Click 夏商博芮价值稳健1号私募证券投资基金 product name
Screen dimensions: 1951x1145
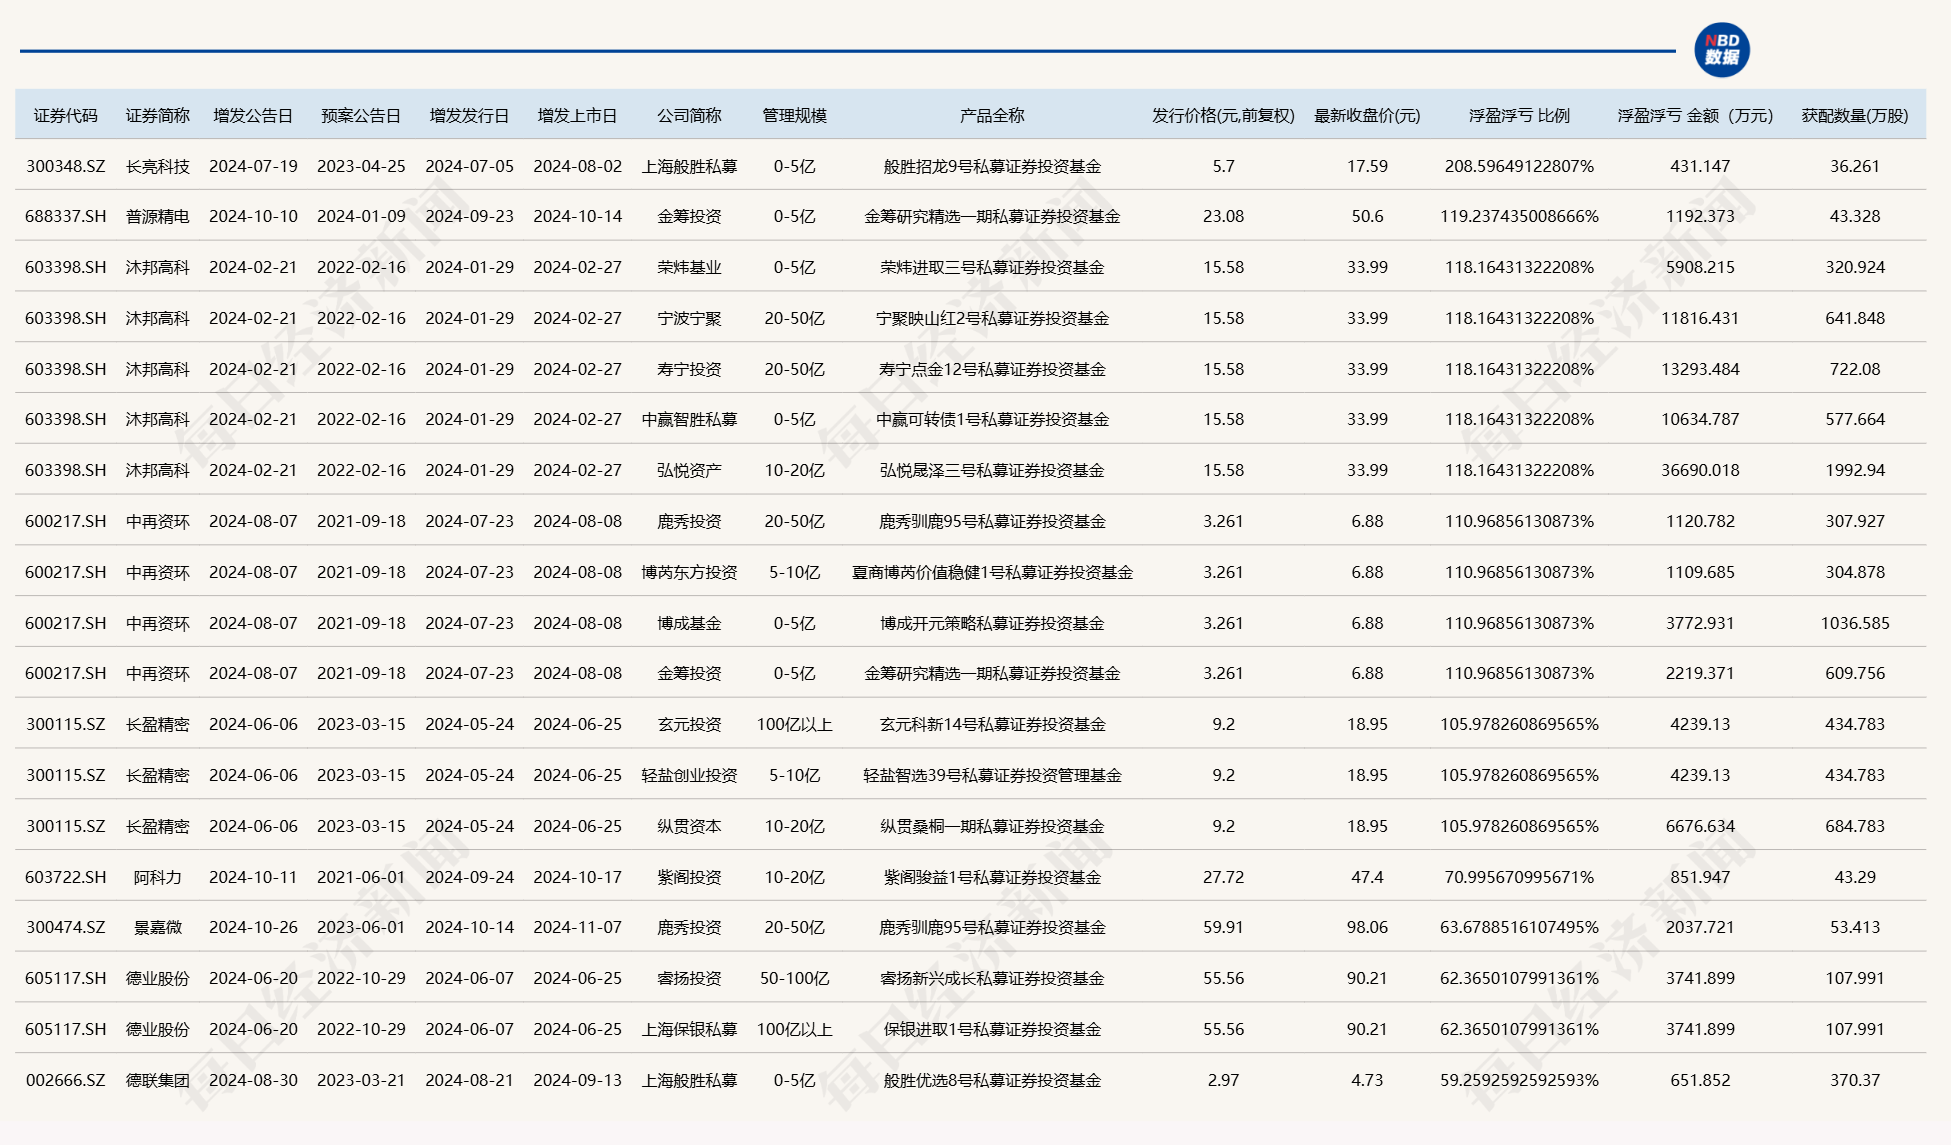pos(992,572)
